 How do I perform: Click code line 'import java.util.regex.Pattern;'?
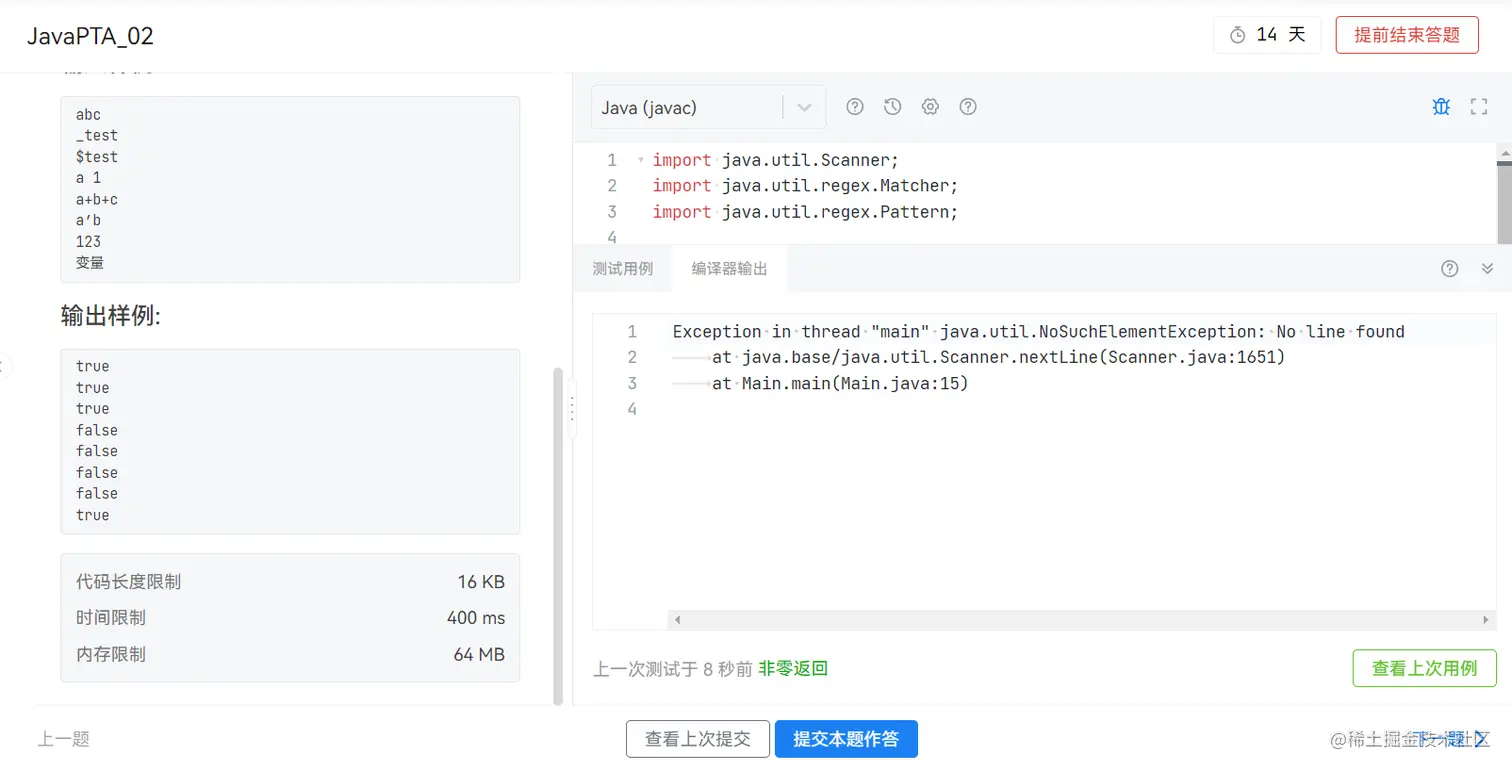[805, 212]
